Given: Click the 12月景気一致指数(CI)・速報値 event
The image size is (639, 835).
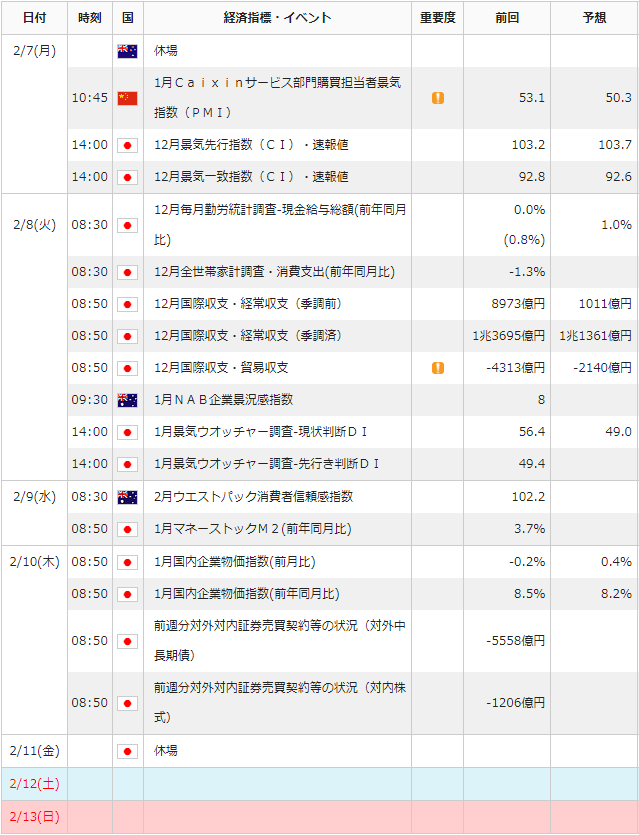Looking at the screenshot, I should 251,177.
